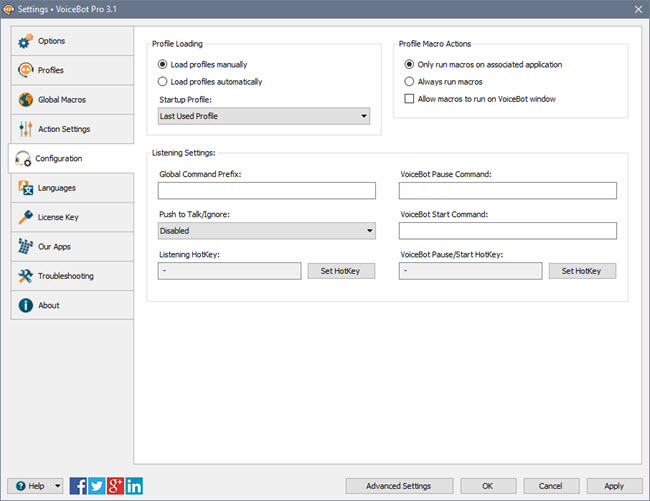Open Advanced Settings
The image size is (650, 501).
pos(399,486)
